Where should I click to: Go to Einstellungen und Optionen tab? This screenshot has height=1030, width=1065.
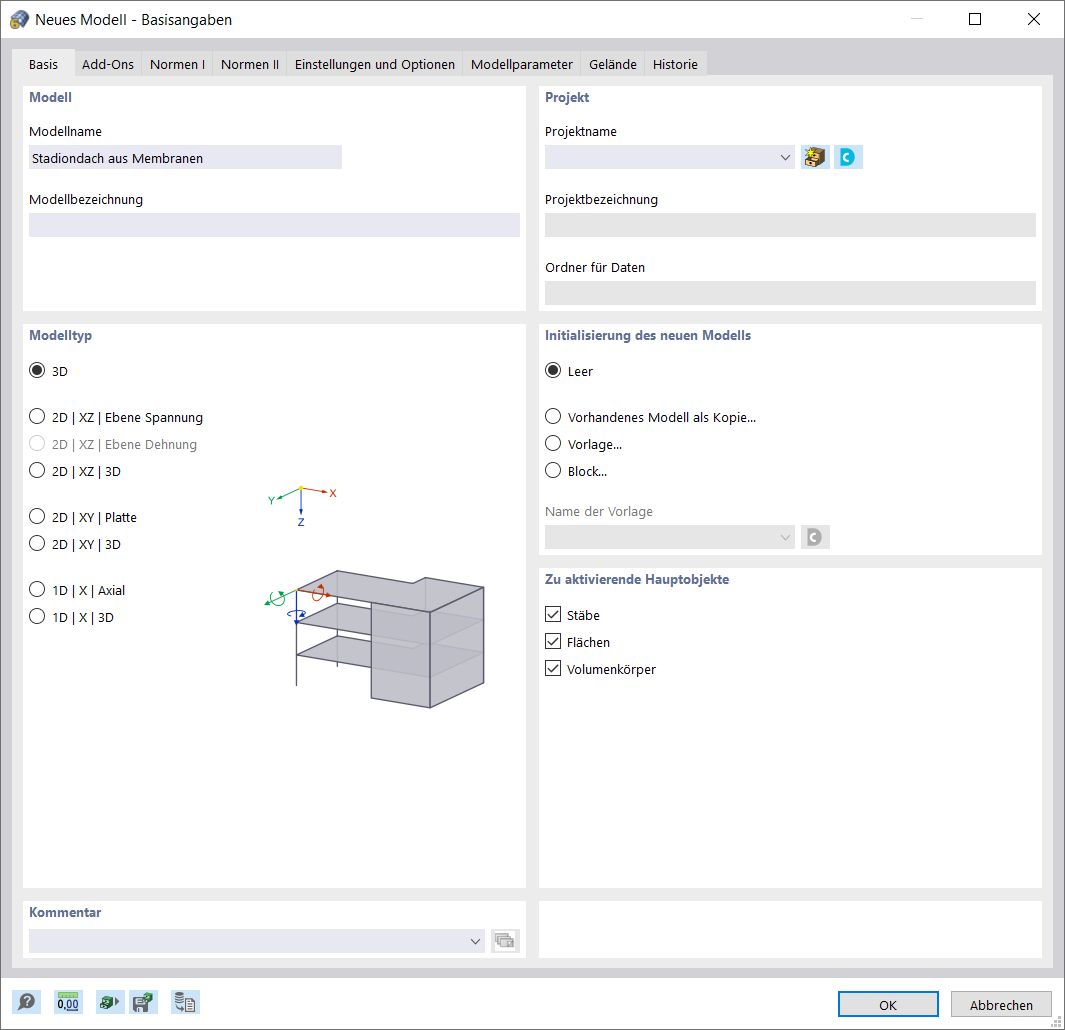(375, 64)
